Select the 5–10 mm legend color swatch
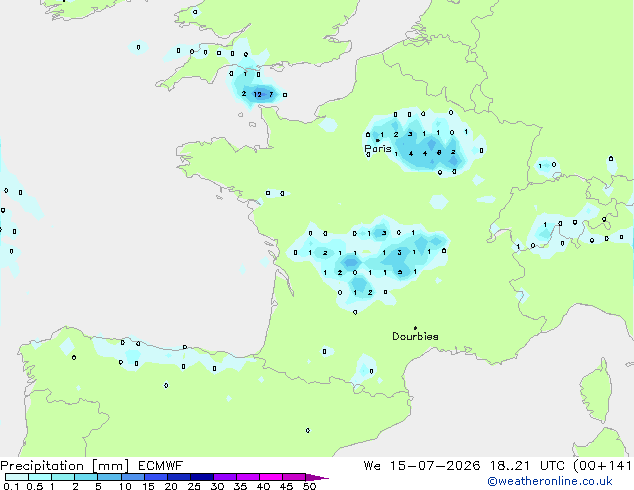 pos(109,477)
